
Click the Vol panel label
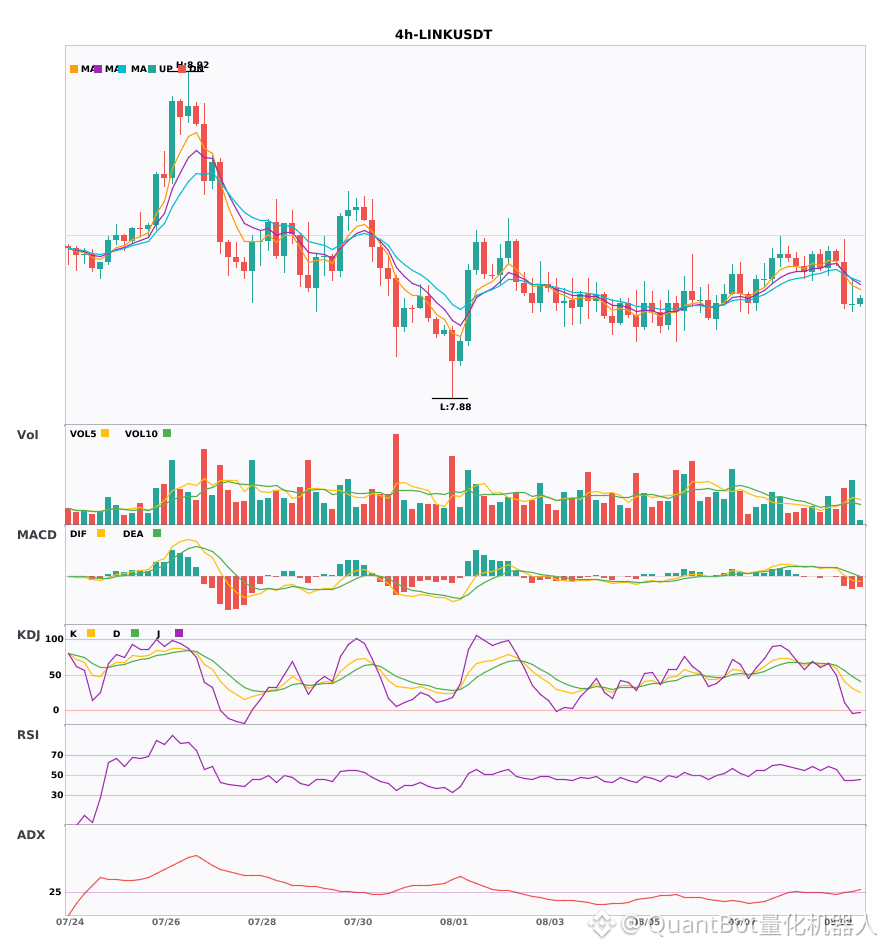[27, 435]
